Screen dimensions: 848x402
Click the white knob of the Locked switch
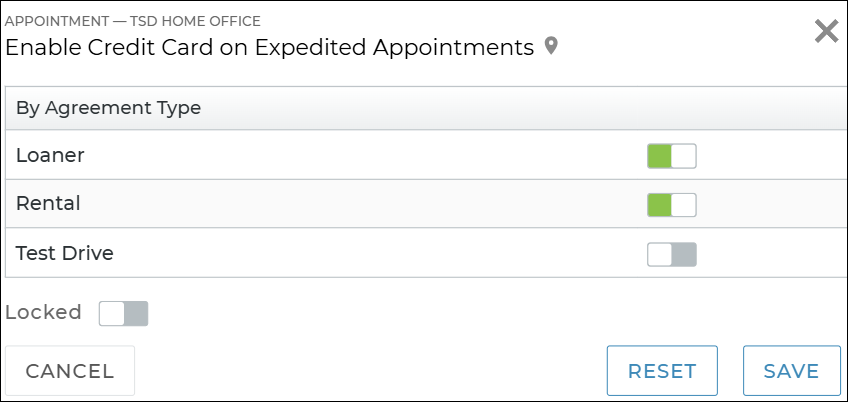coord(111,313)
